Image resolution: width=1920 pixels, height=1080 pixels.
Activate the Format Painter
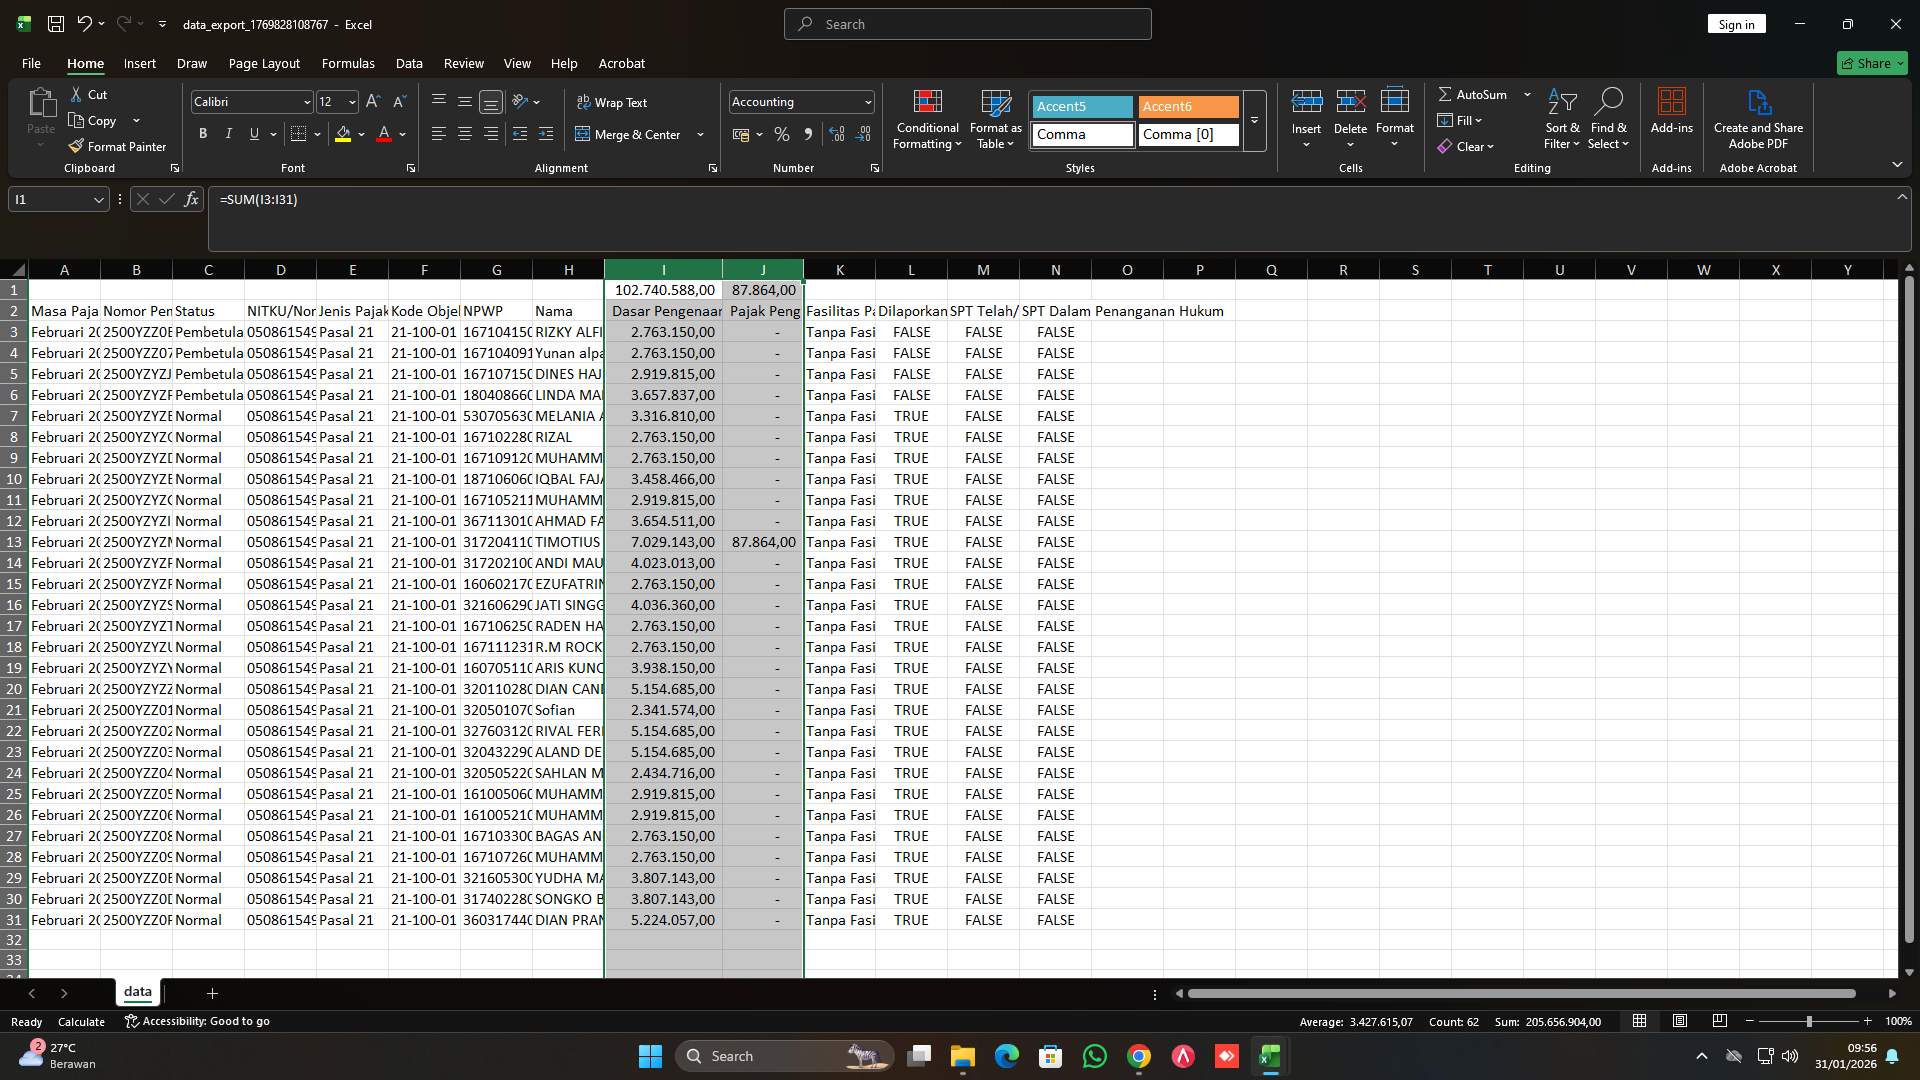pyautogui.click(x=117, y=146)
